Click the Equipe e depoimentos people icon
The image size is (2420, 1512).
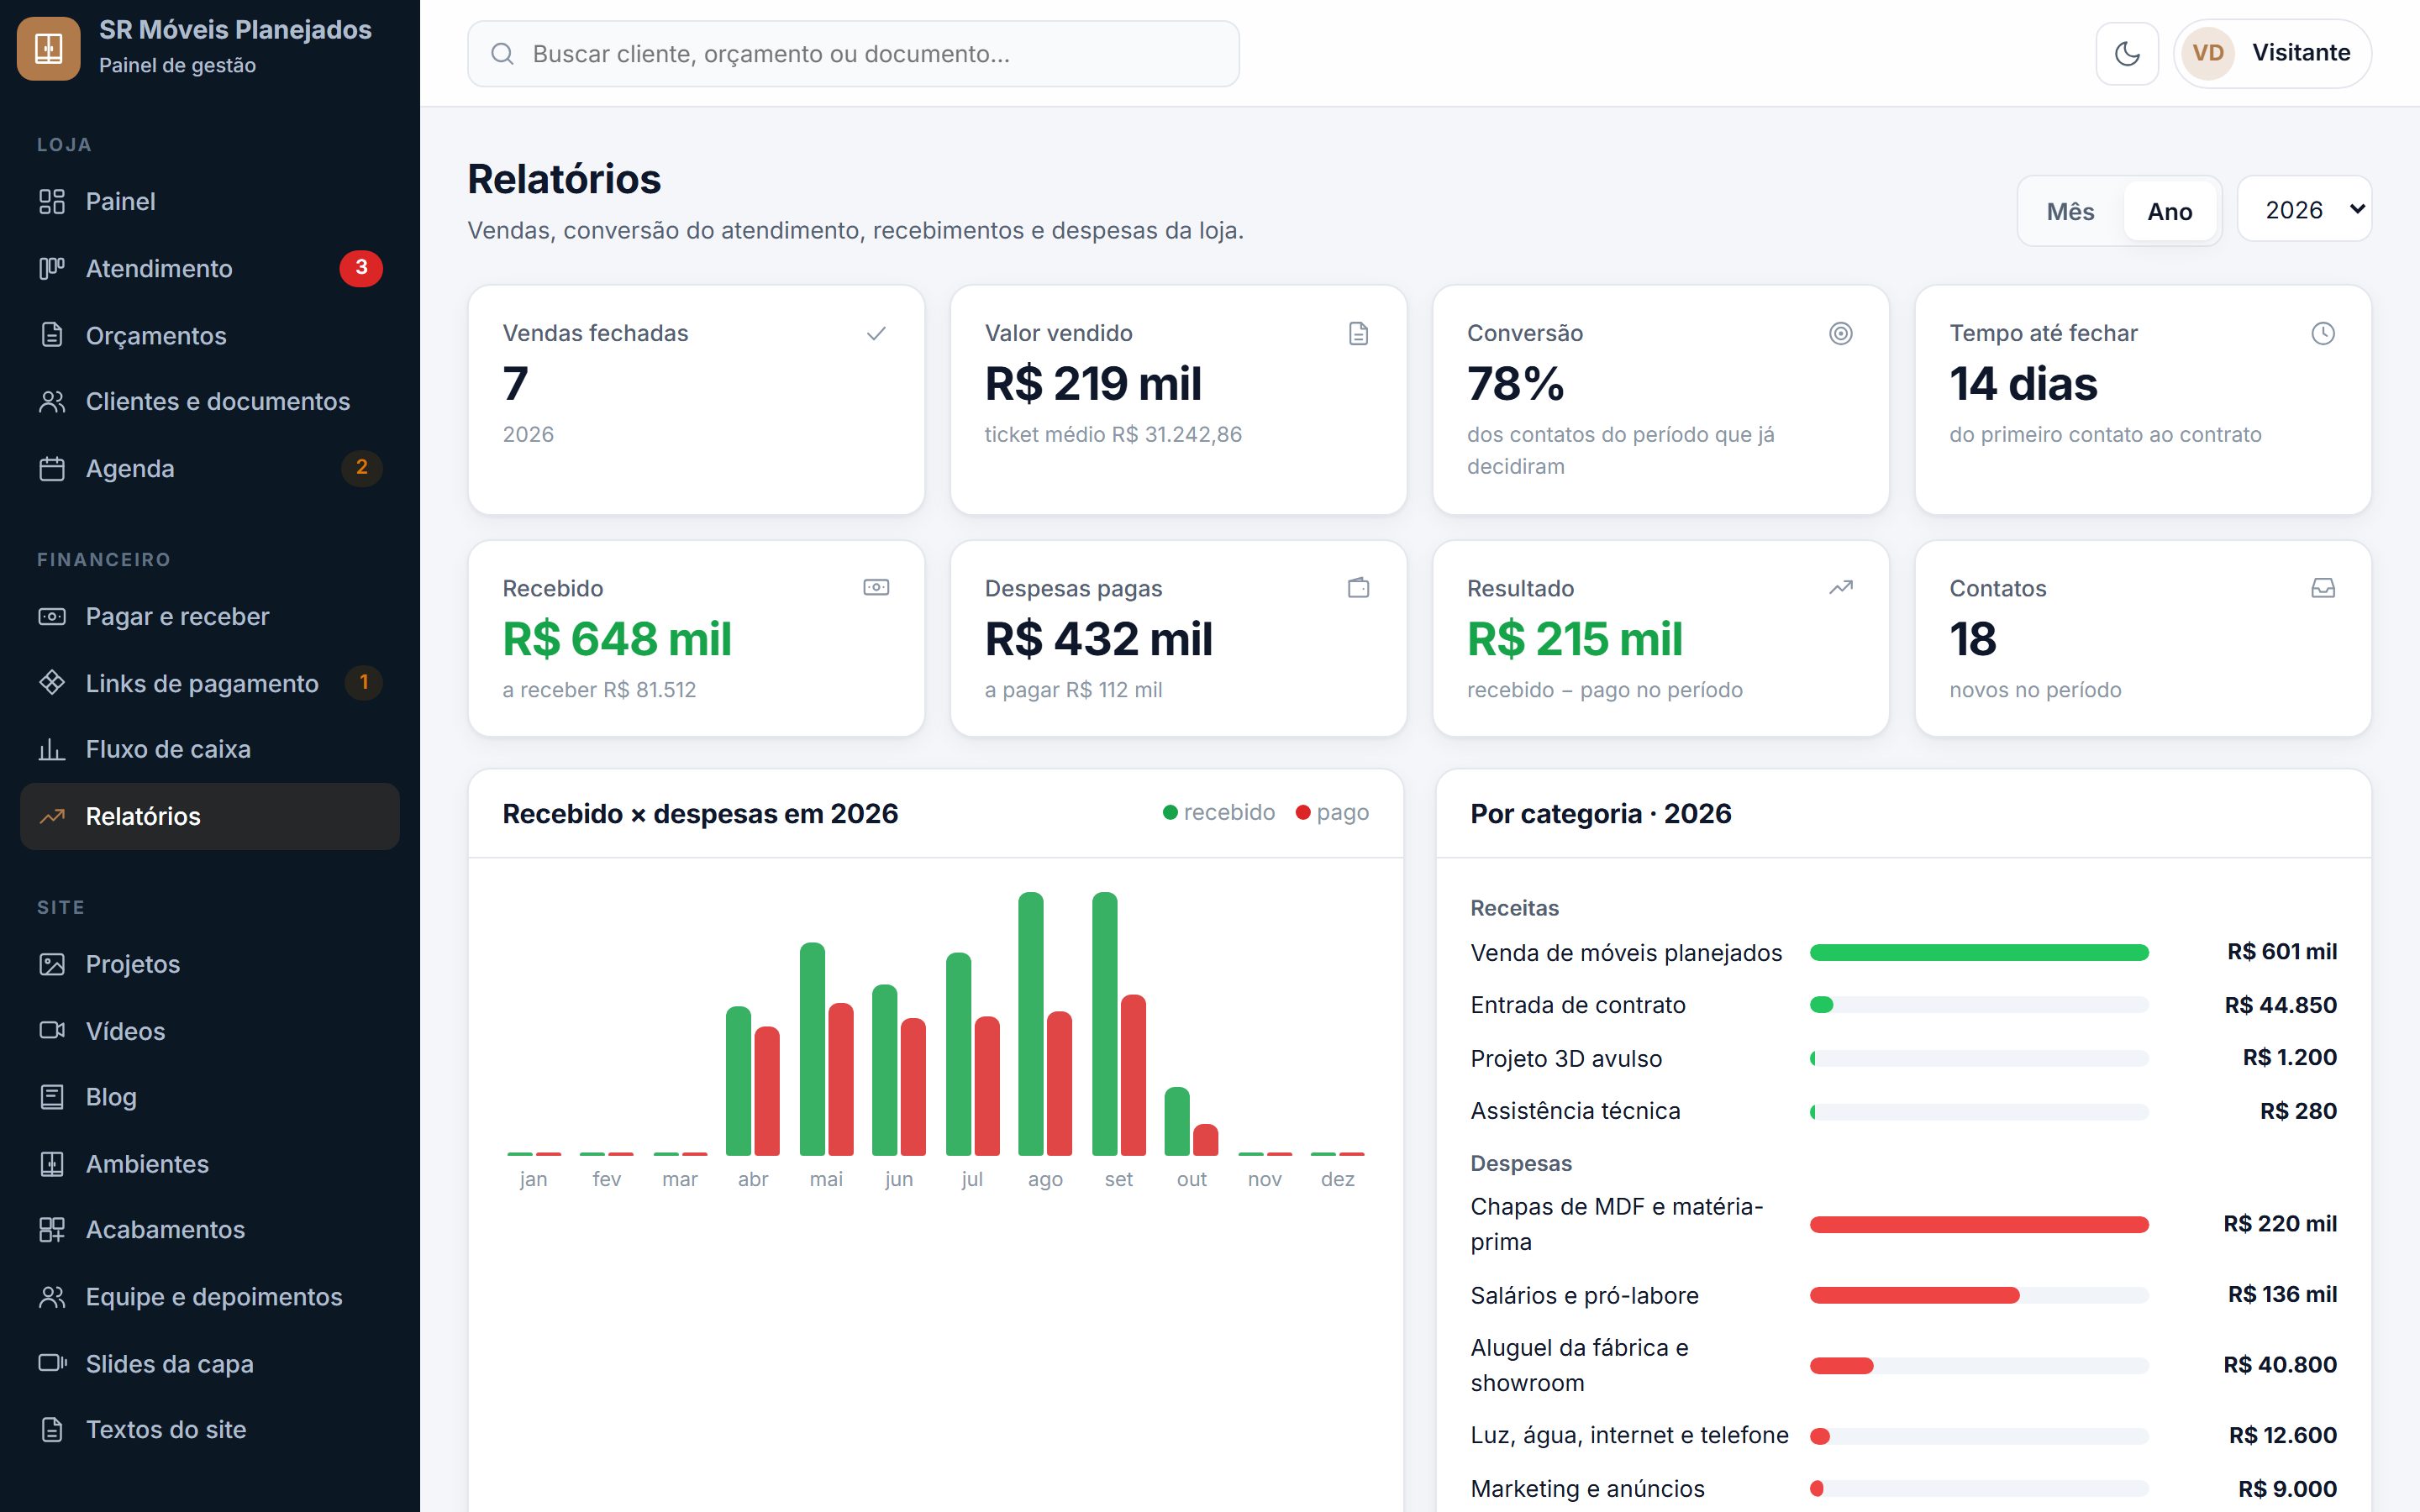pyautogui.click(x=52, y=1297)
